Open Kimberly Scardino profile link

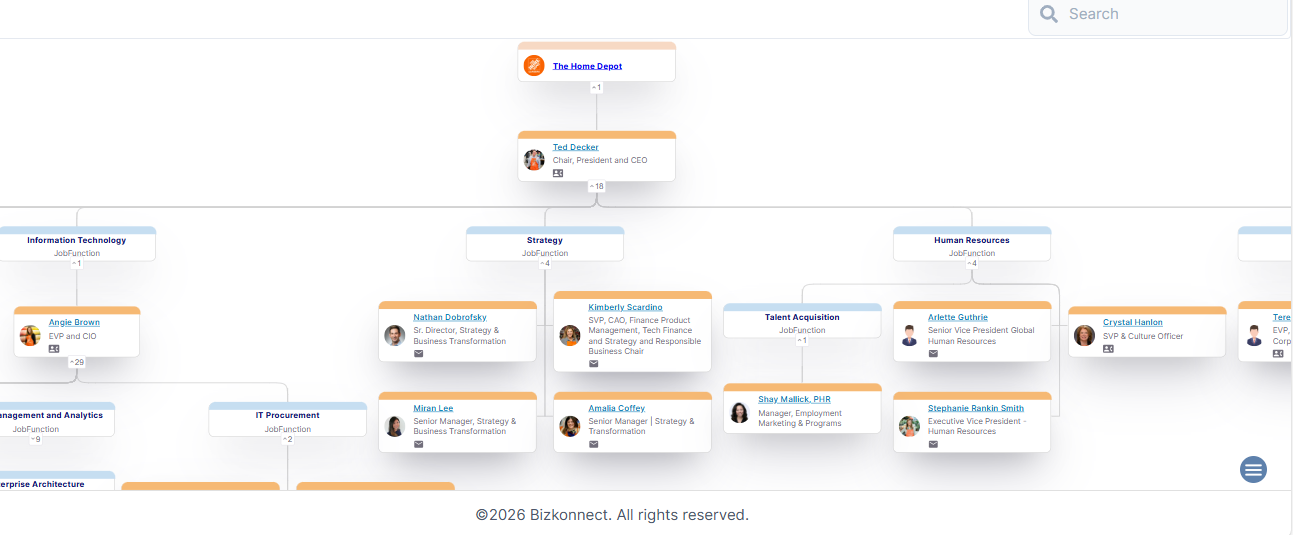click(625, 307)
